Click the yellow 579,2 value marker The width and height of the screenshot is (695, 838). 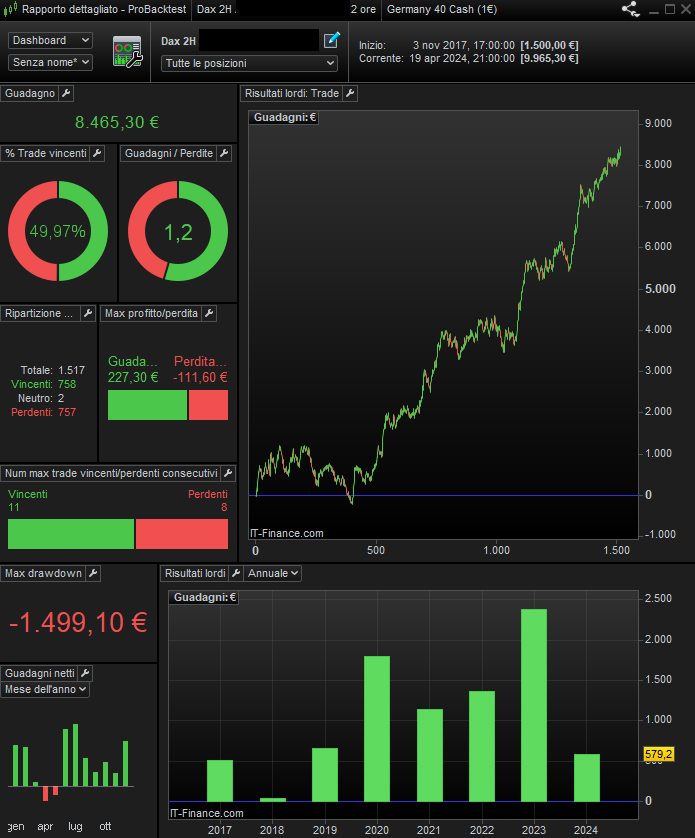click(x=658, y=754)
